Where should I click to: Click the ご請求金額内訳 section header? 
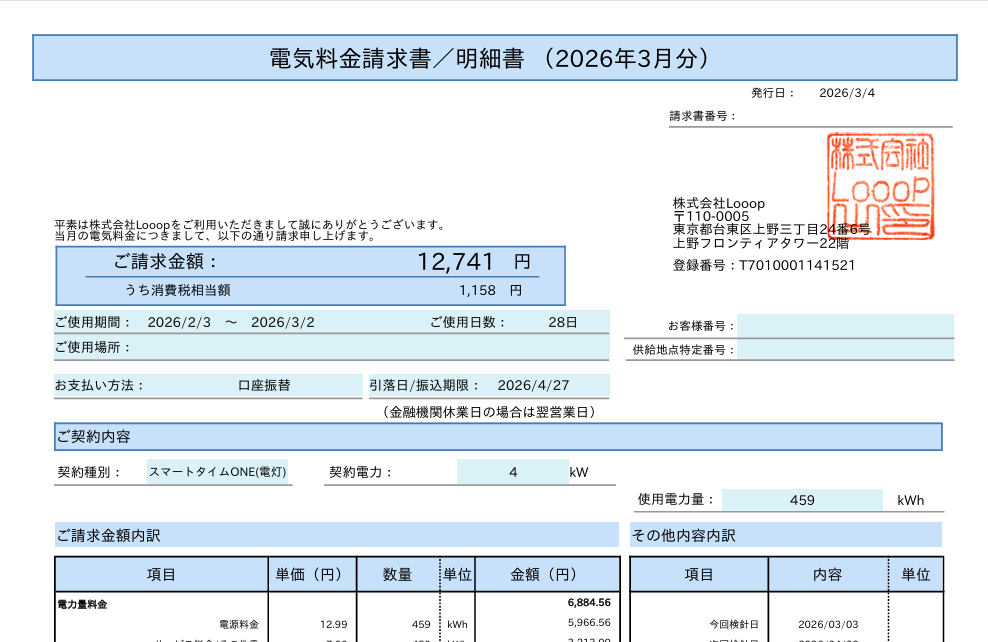[x=336, y=535]
